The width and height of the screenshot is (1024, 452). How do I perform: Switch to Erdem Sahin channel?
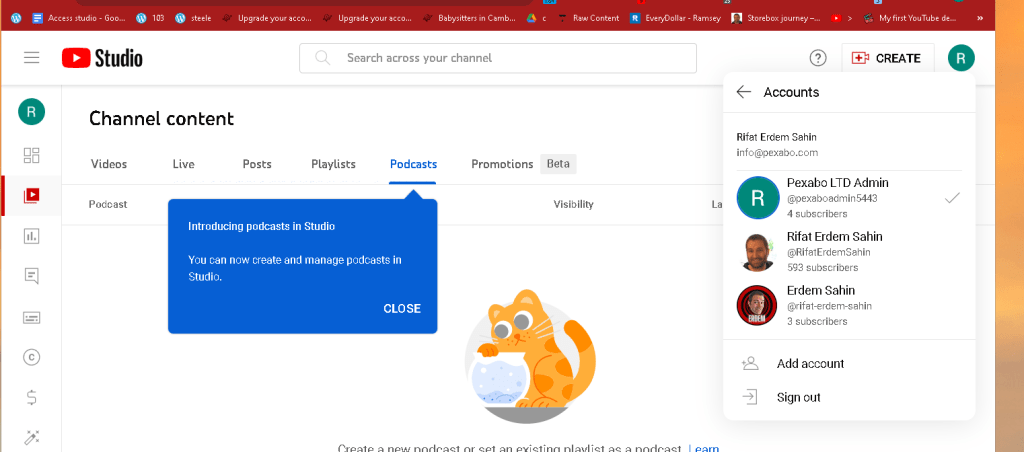[x=849, y=305]
